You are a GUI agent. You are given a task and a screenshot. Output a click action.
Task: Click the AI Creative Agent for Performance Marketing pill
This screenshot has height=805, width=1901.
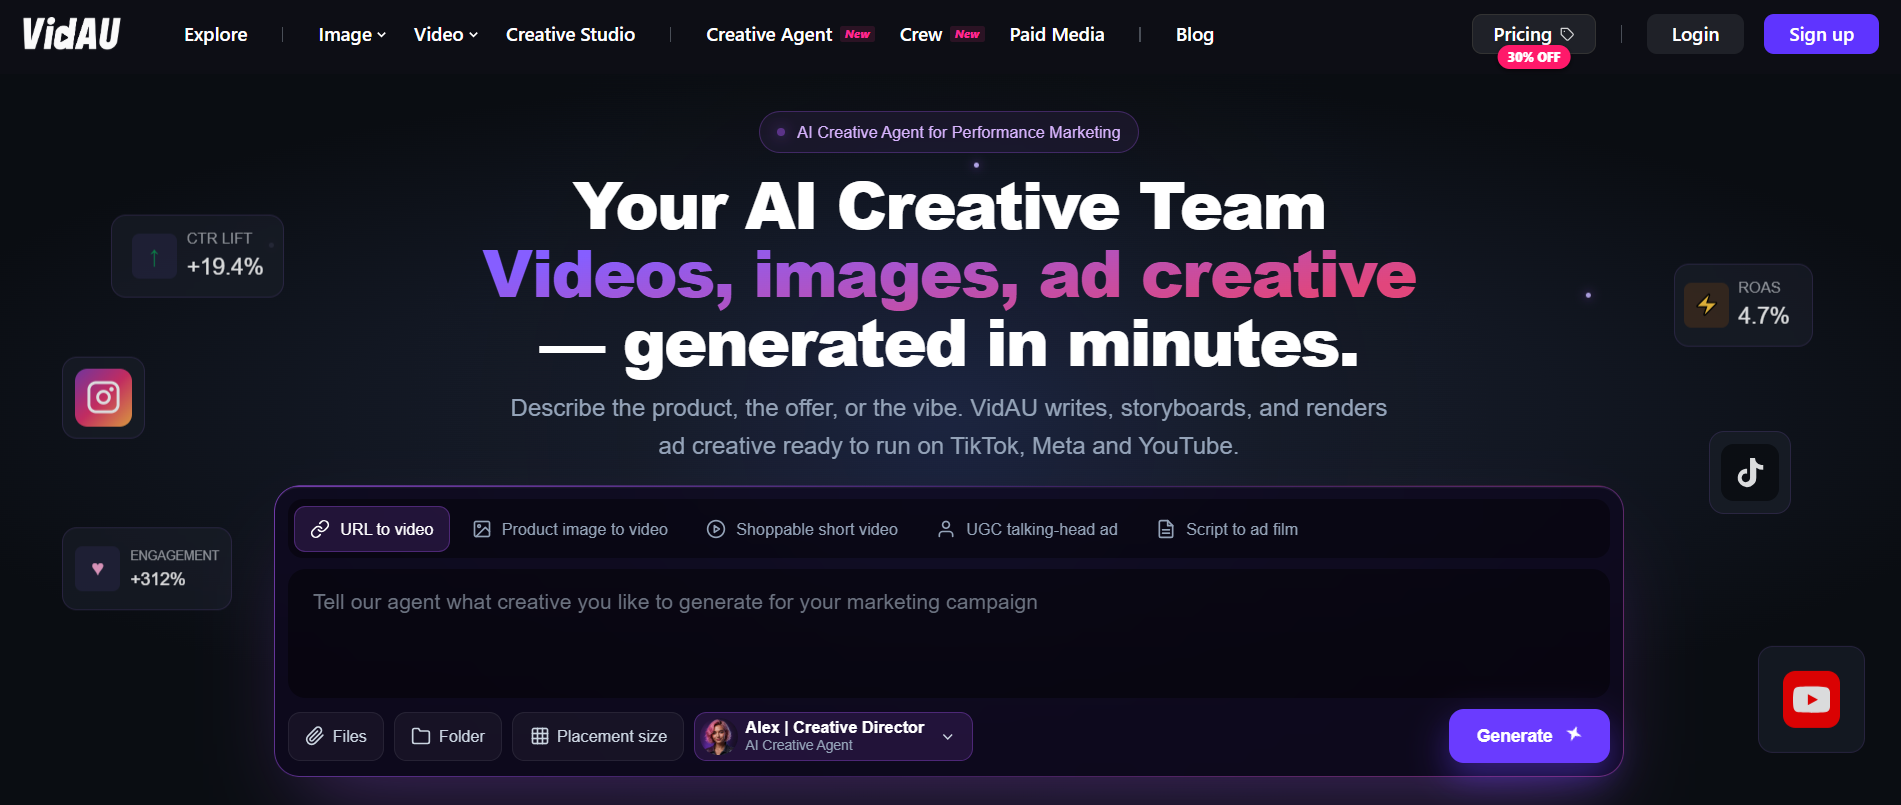[x=949, y=132]
